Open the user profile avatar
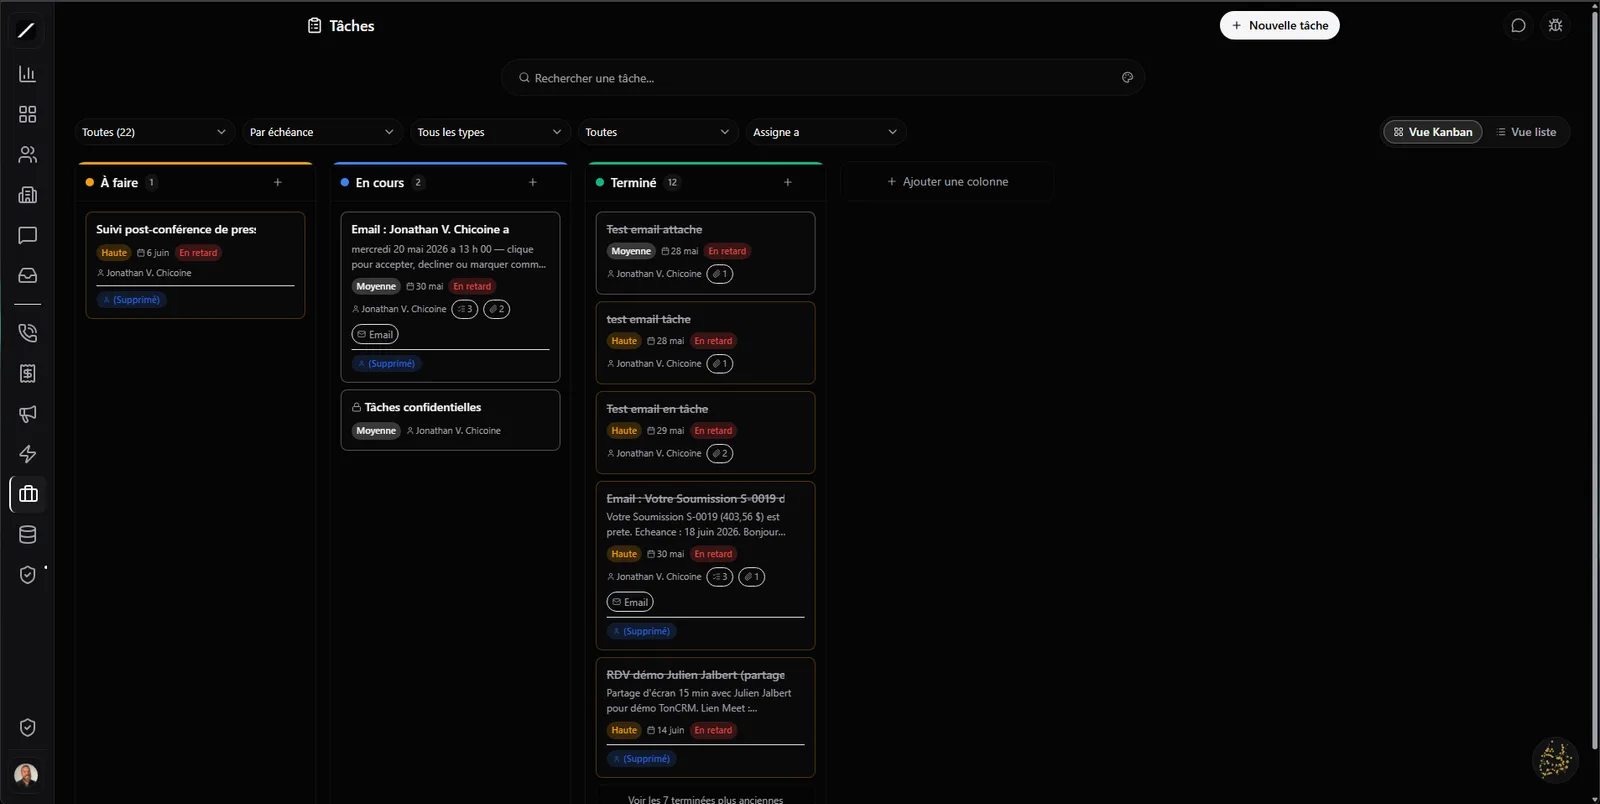The image size is (1600, 804). click(26, 775)
